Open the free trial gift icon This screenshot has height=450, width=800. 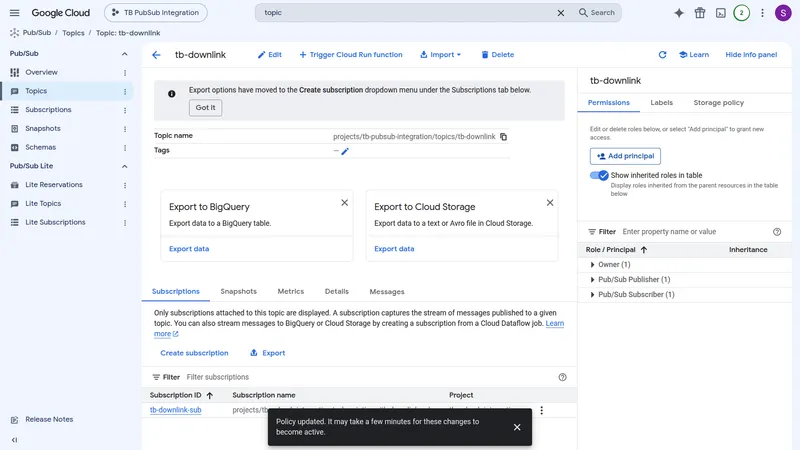click(699, 13)
